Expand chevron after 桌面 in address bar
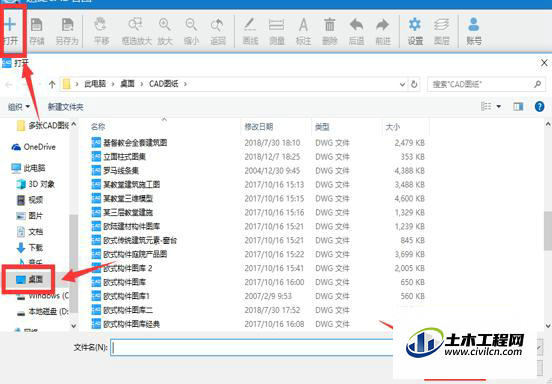The height and width of the screenshot is (384, 552). 142,84
